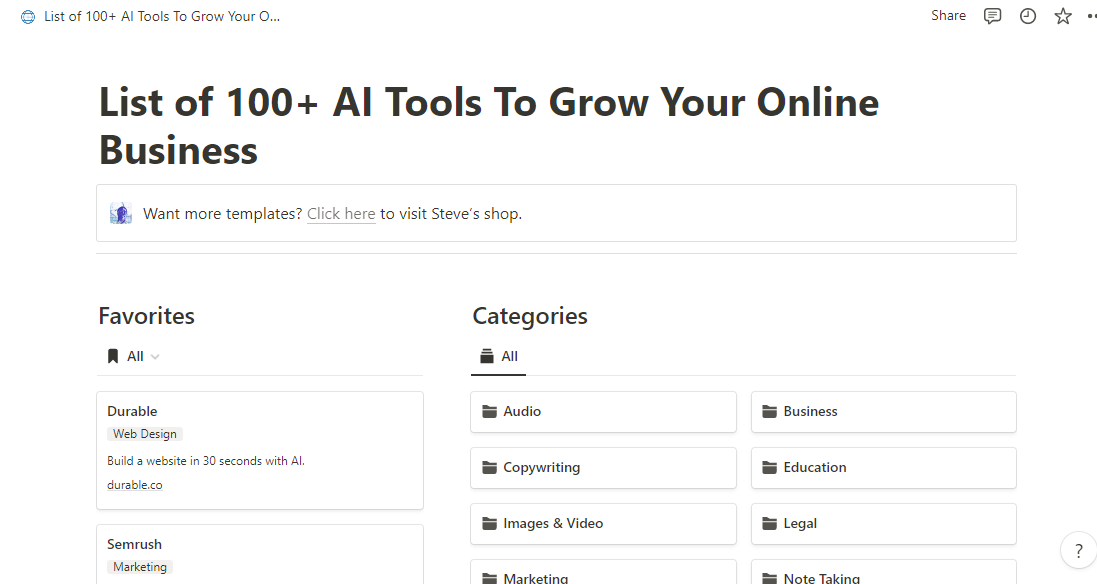Click the page title in the top breadcrumb
The width and height of the screenshot is (1097, 584).
tap(162, 16)
